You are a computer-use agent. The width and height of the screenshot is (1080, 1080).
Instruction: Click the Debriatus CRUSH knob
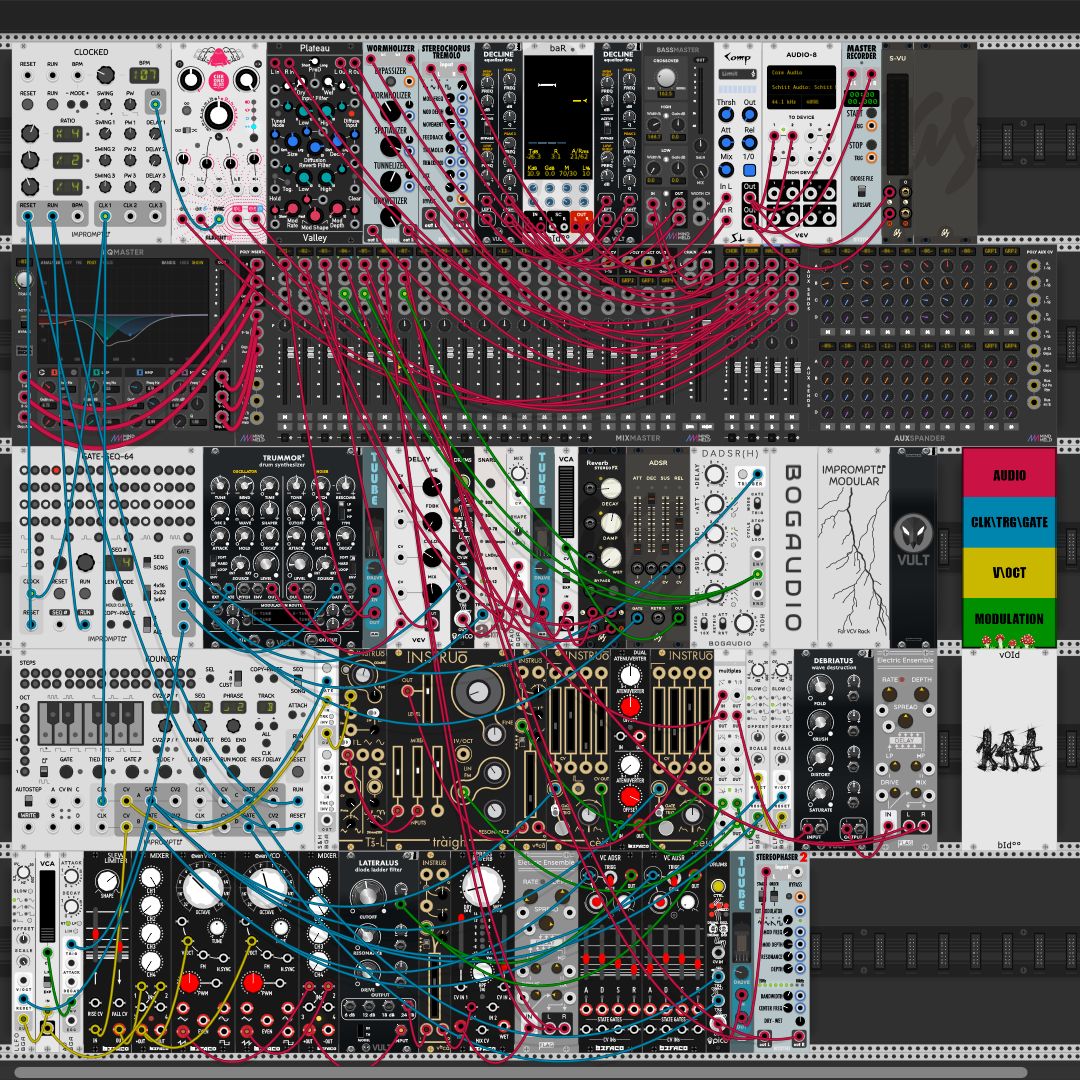pos(820,721)
